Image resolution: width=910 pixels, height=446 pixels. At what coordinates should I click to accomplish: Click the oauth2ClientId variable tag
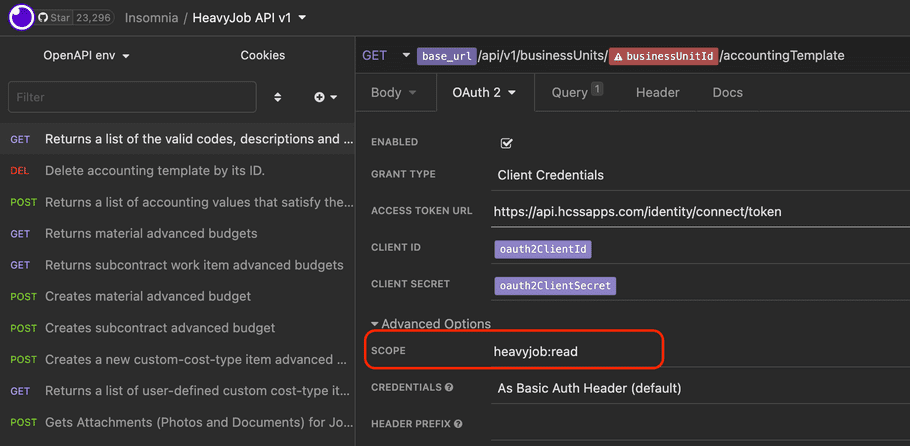[x=543, y=250]
